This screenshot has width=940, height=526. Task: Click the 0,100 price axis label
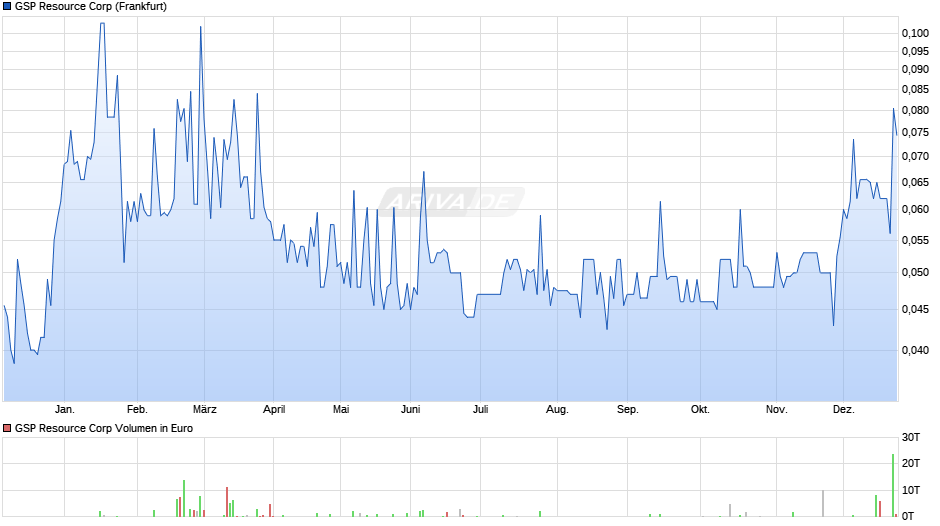point(915,34)
